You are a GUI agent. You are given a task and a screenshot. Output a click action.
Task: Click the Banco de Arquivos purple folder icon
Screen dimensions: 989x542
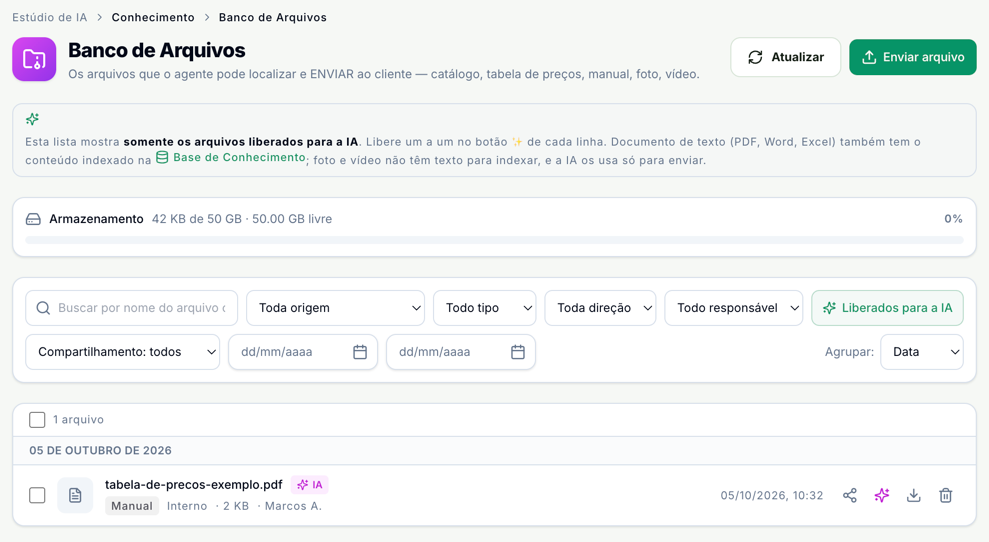click(x=34, y=59)
